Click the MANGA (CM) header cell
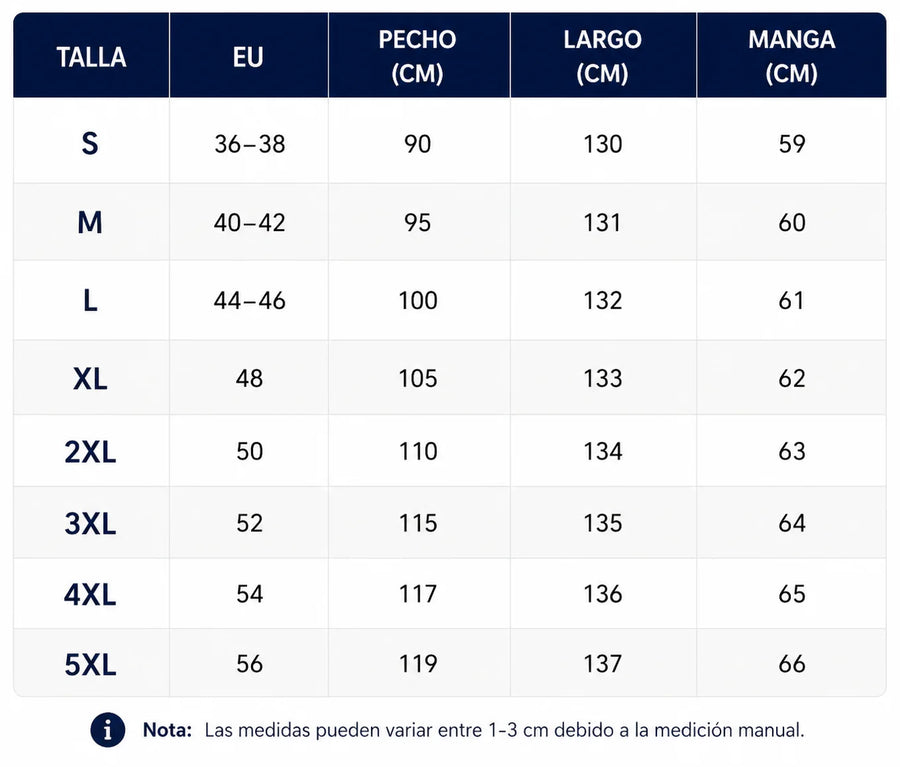Viewport: 900px width, 767px height. pyautogui.click(x=792, y=56)
